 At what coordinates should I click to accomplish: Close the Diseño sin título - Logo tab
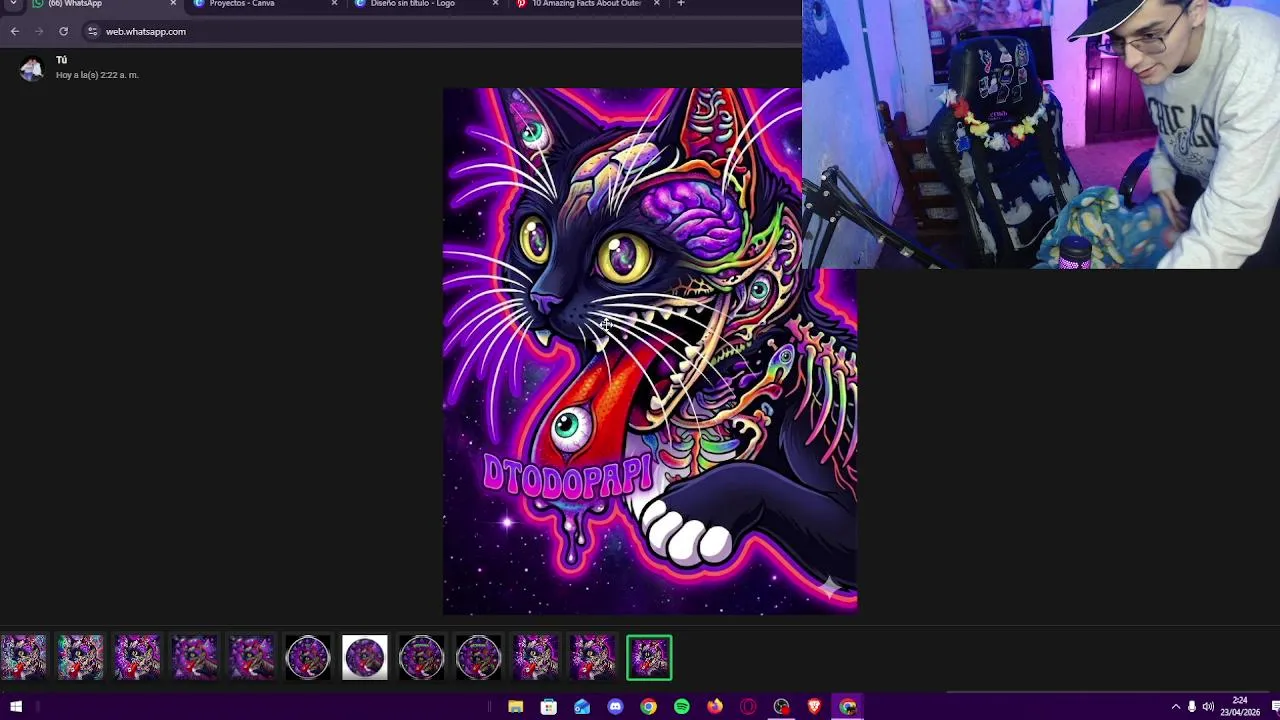pos(495,4)
